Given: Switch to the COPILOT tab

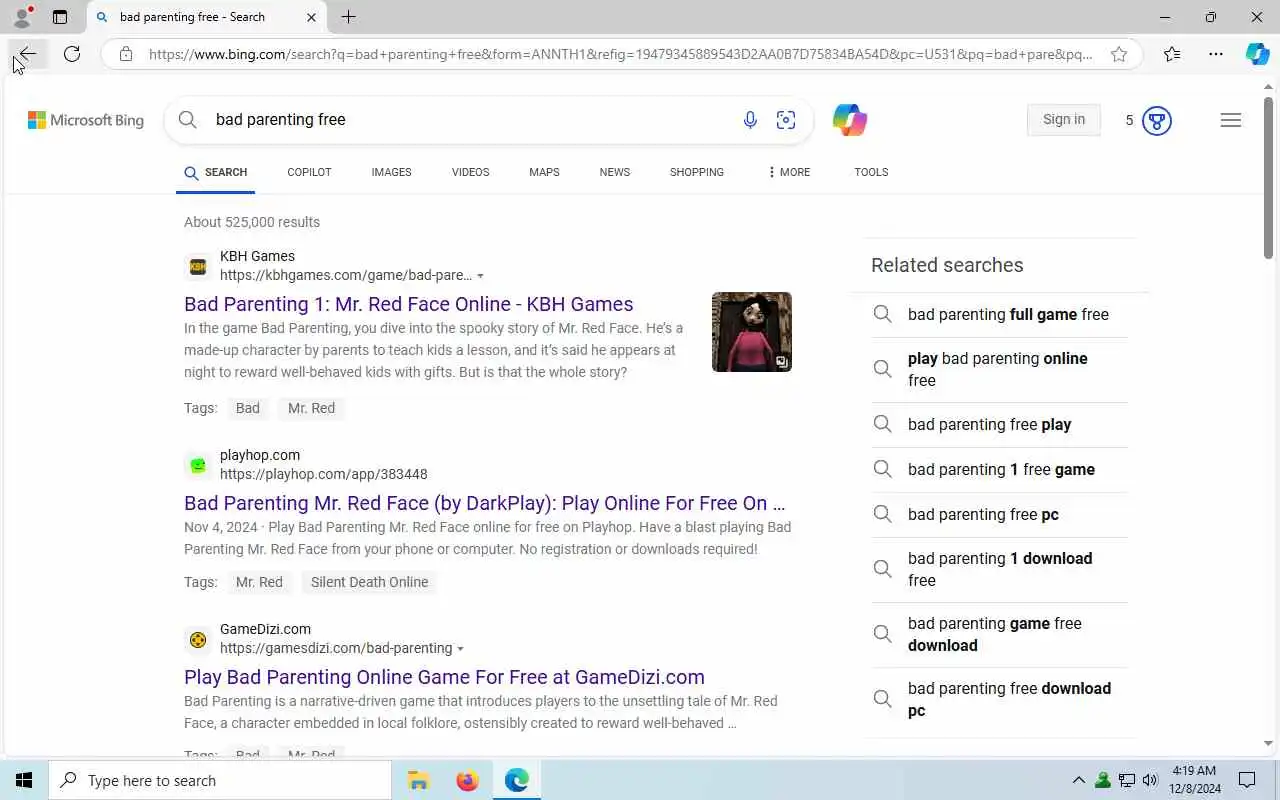Looking at the screenshot, I should 309,172.
